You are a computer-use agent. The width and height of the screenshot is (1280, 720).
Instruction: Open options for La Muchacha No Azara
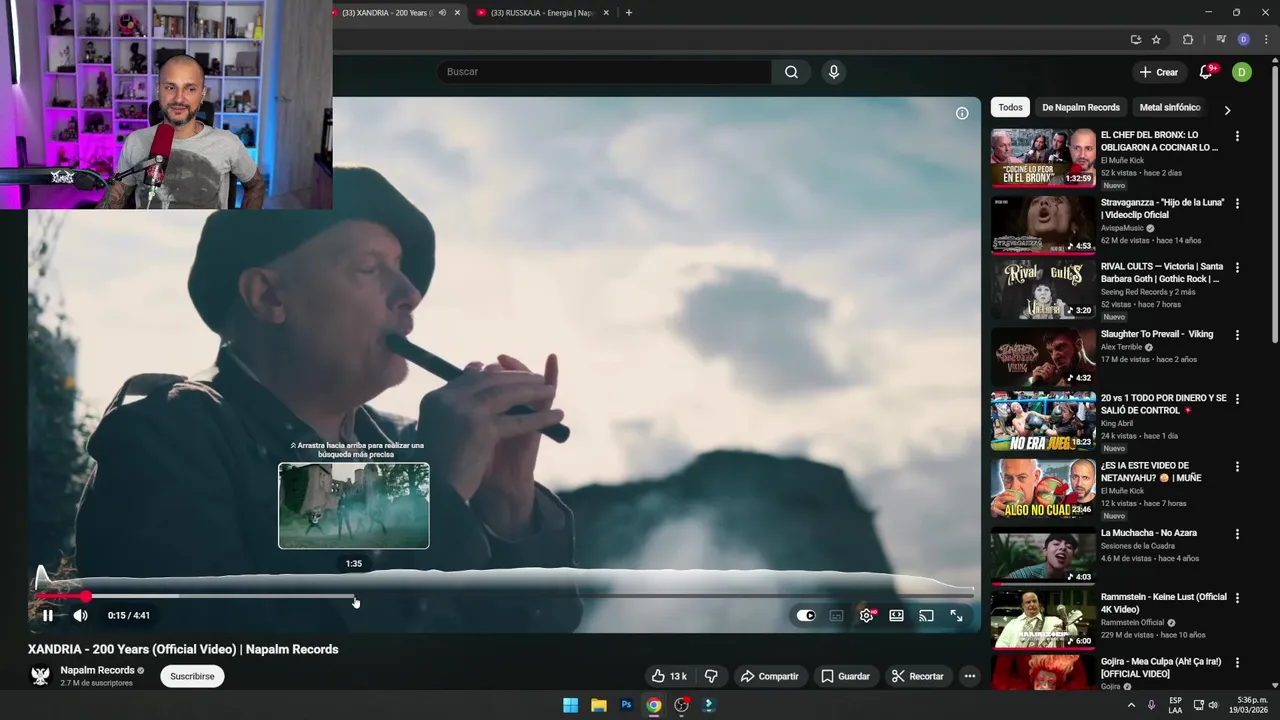(1237, 534)
